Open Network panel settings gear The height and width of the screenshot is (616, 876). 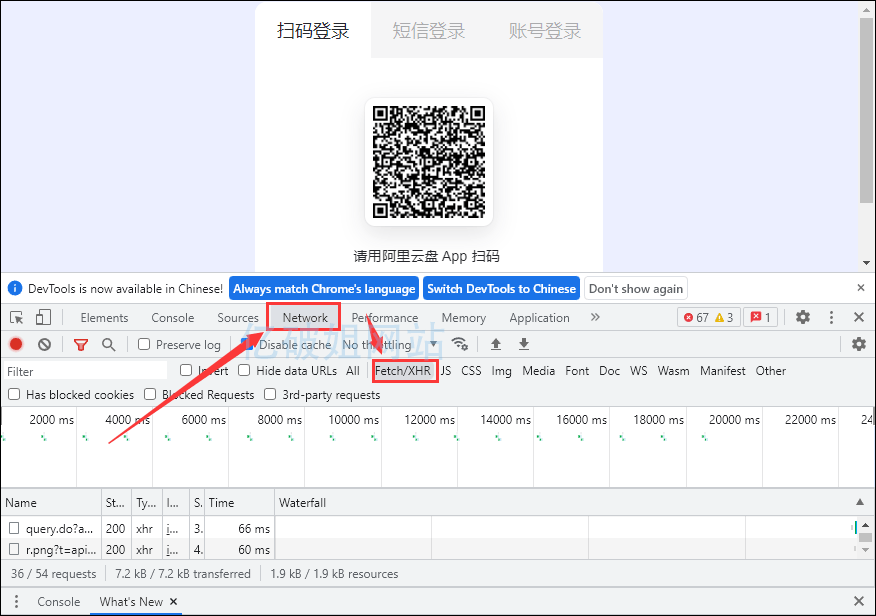859,344
